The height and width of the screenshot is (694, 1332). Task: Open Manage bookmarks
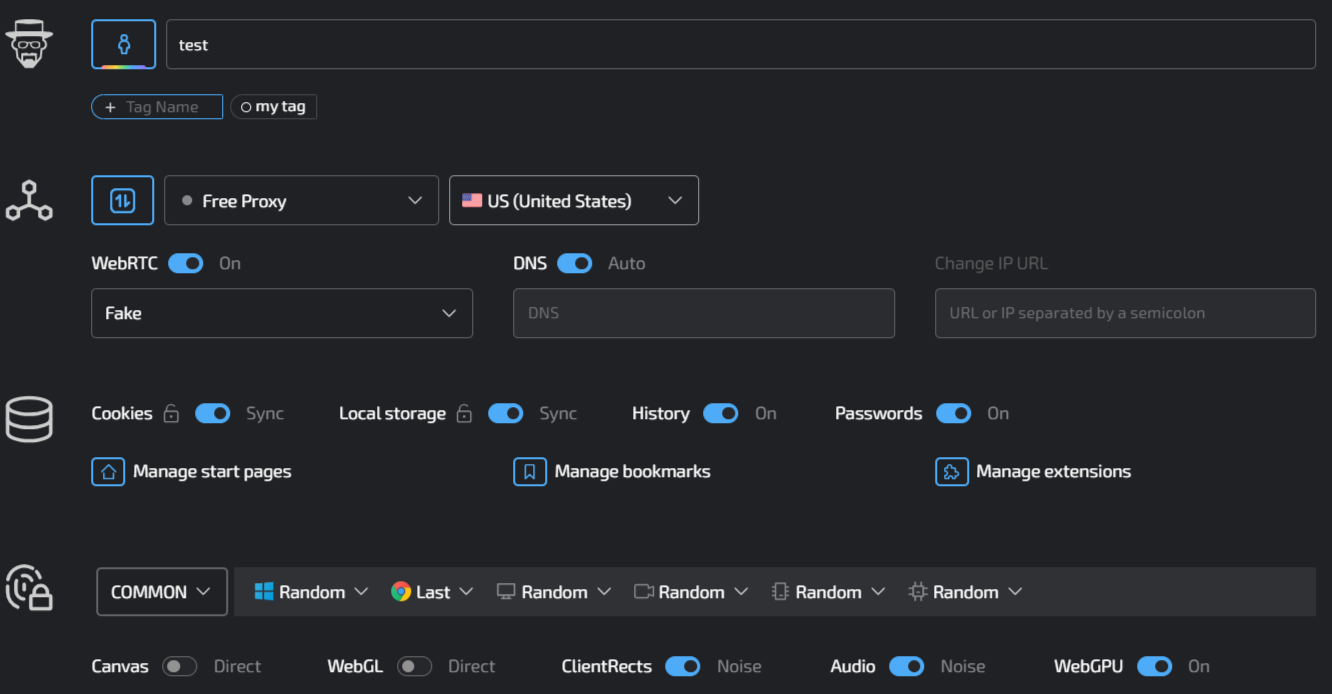(611, 471)
